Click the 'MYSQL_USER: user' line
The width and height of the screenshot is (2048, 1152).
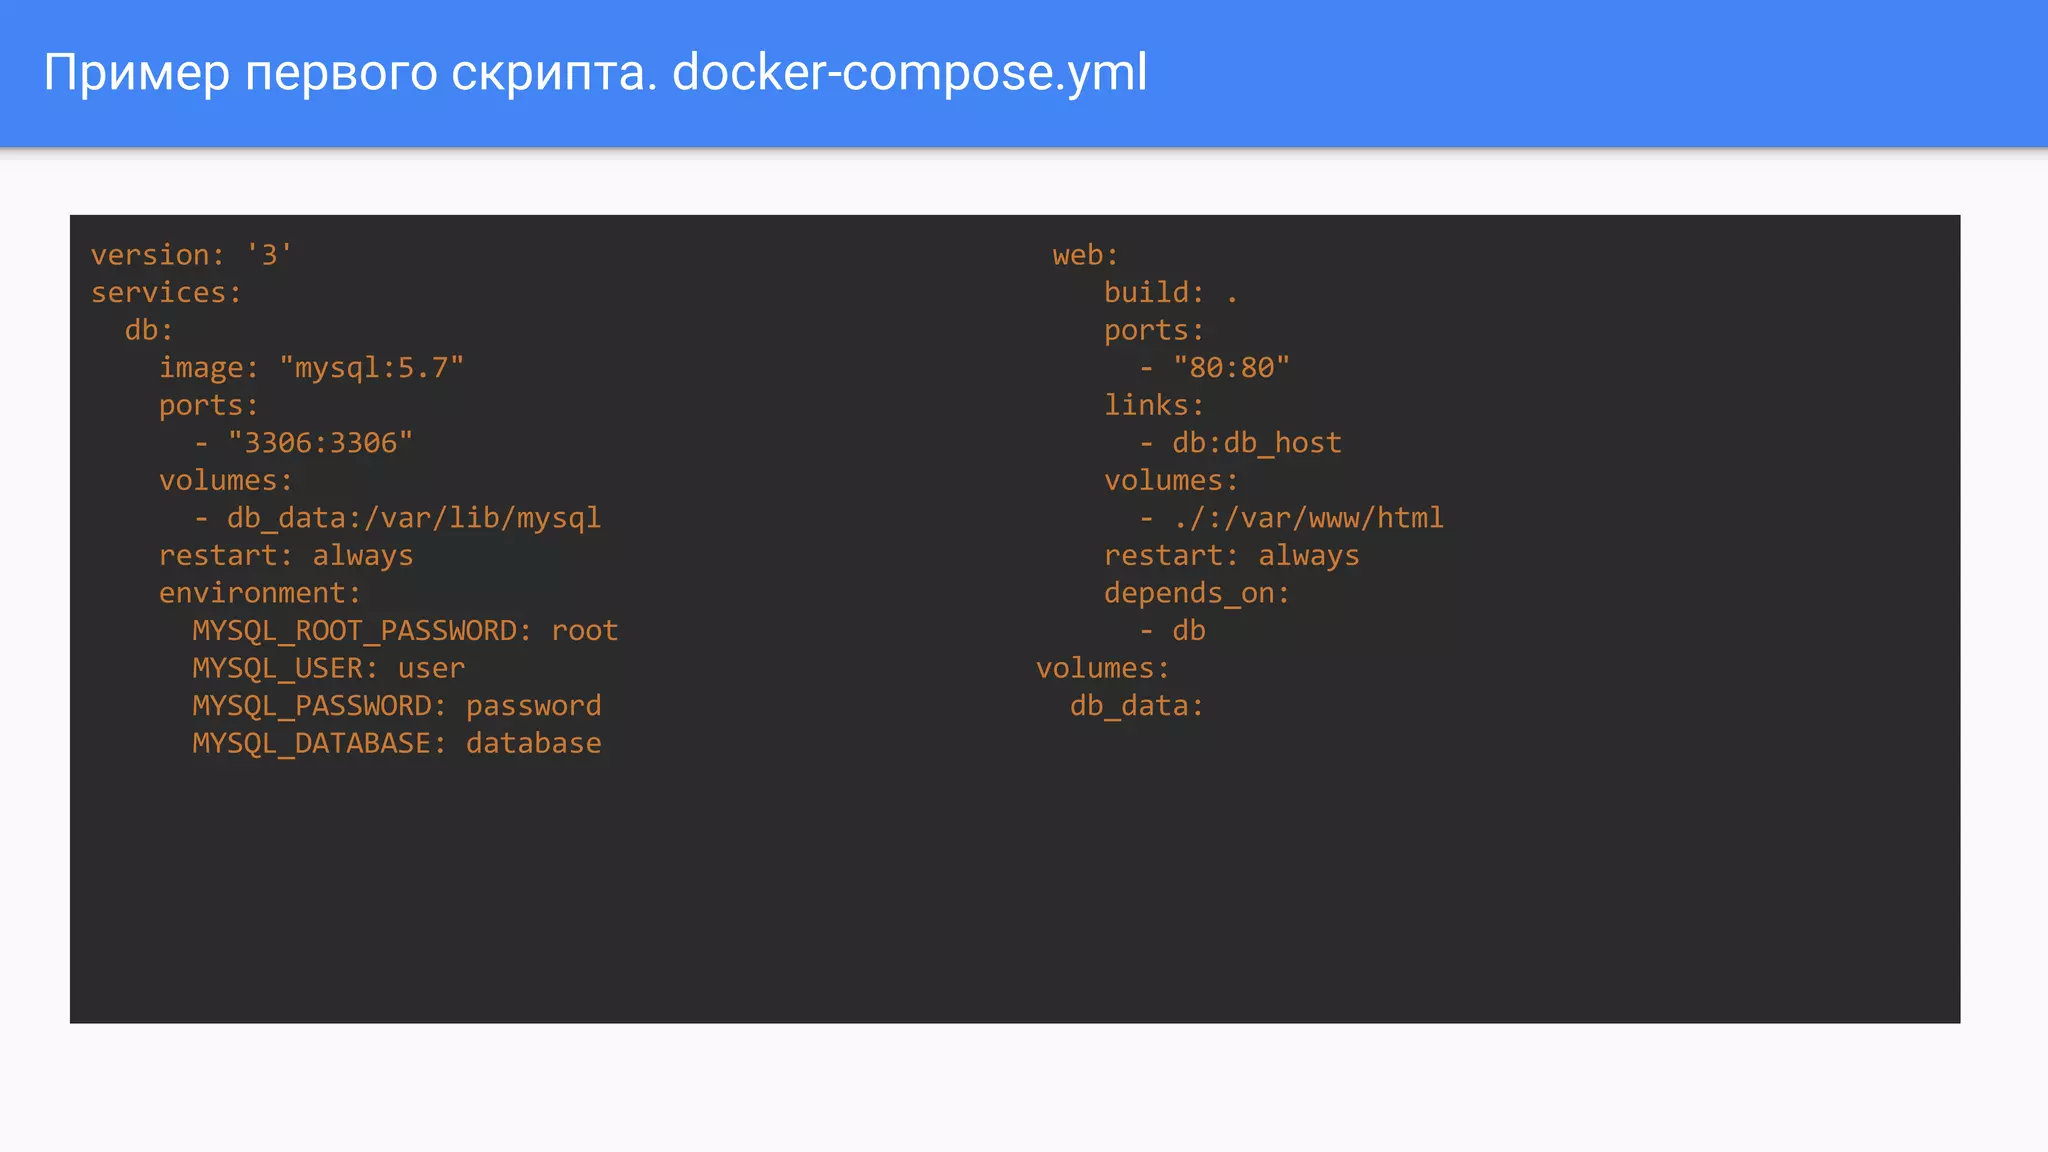tap(328, 668)
